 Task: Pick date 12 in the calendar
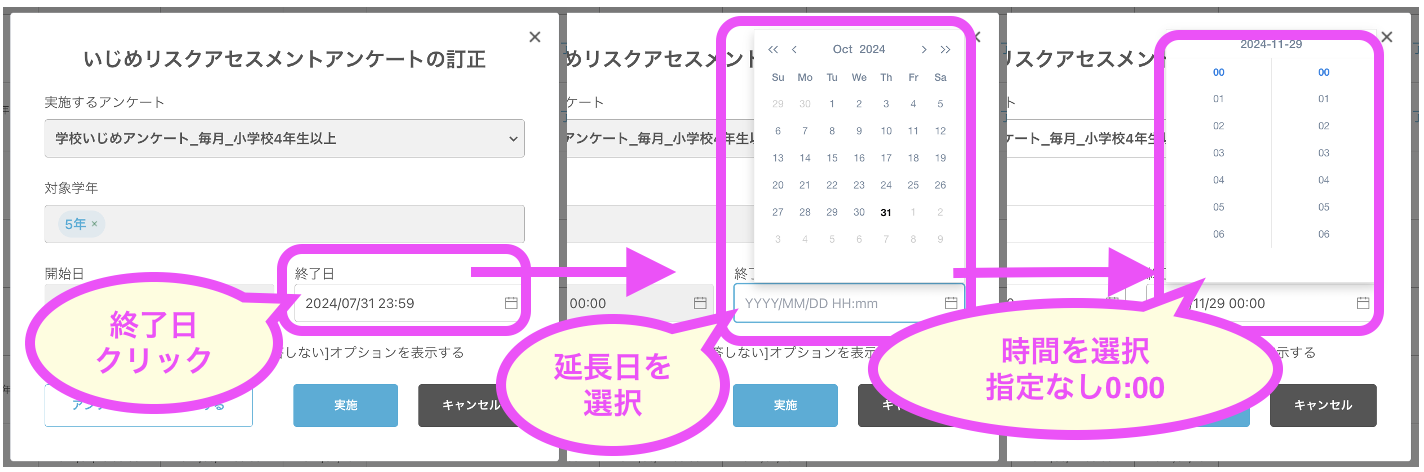940,131
